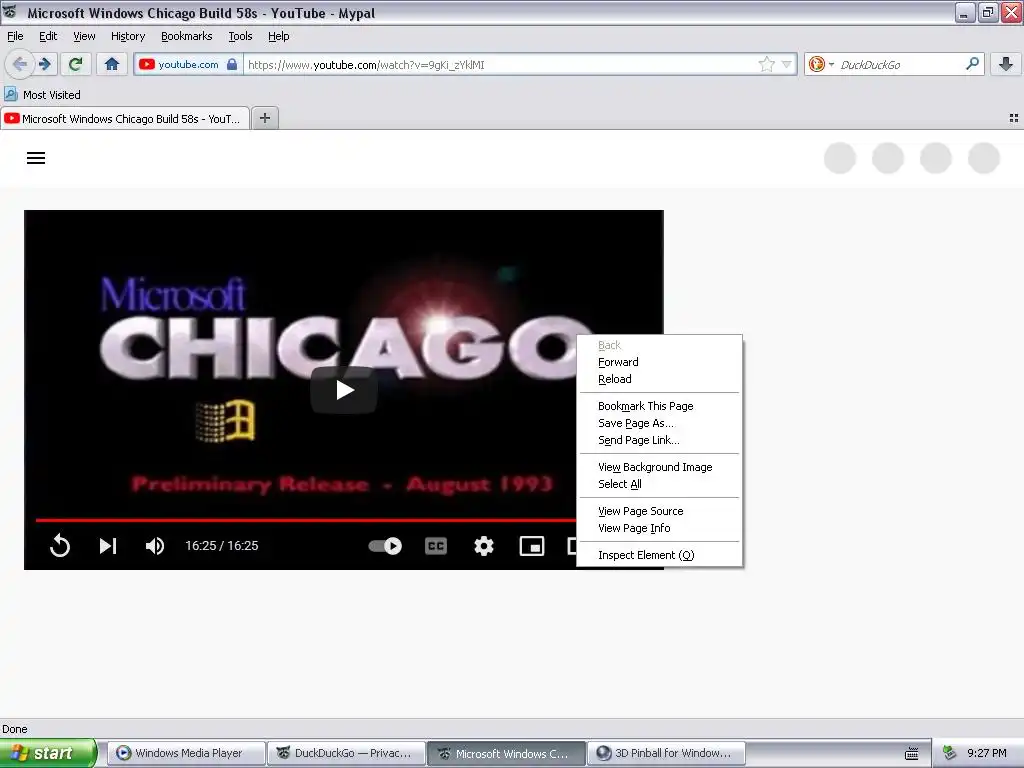Toggle closed captions CC button

436,545
